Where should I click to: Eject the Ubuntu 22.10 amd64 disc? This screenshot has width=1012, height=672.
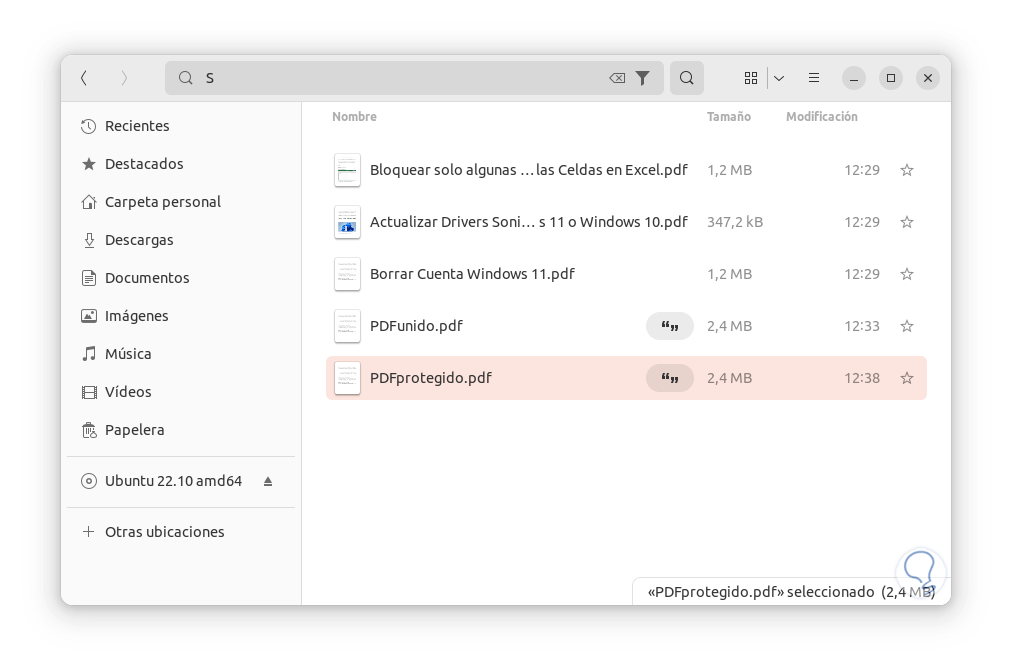click(268, 481)
